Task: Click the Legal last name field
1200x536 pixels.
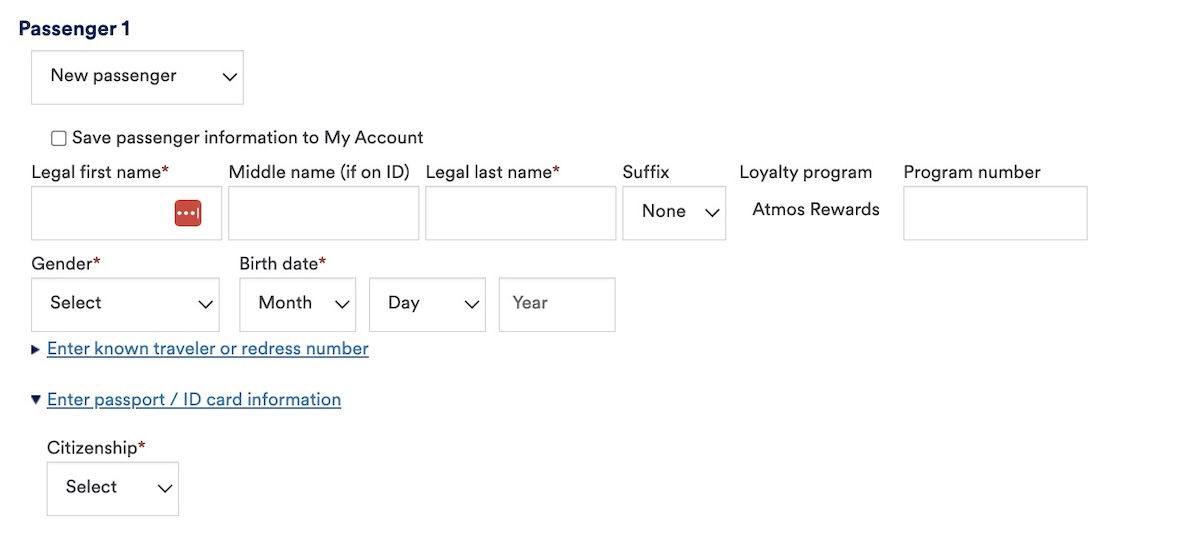Action: (x=520, y=212)
